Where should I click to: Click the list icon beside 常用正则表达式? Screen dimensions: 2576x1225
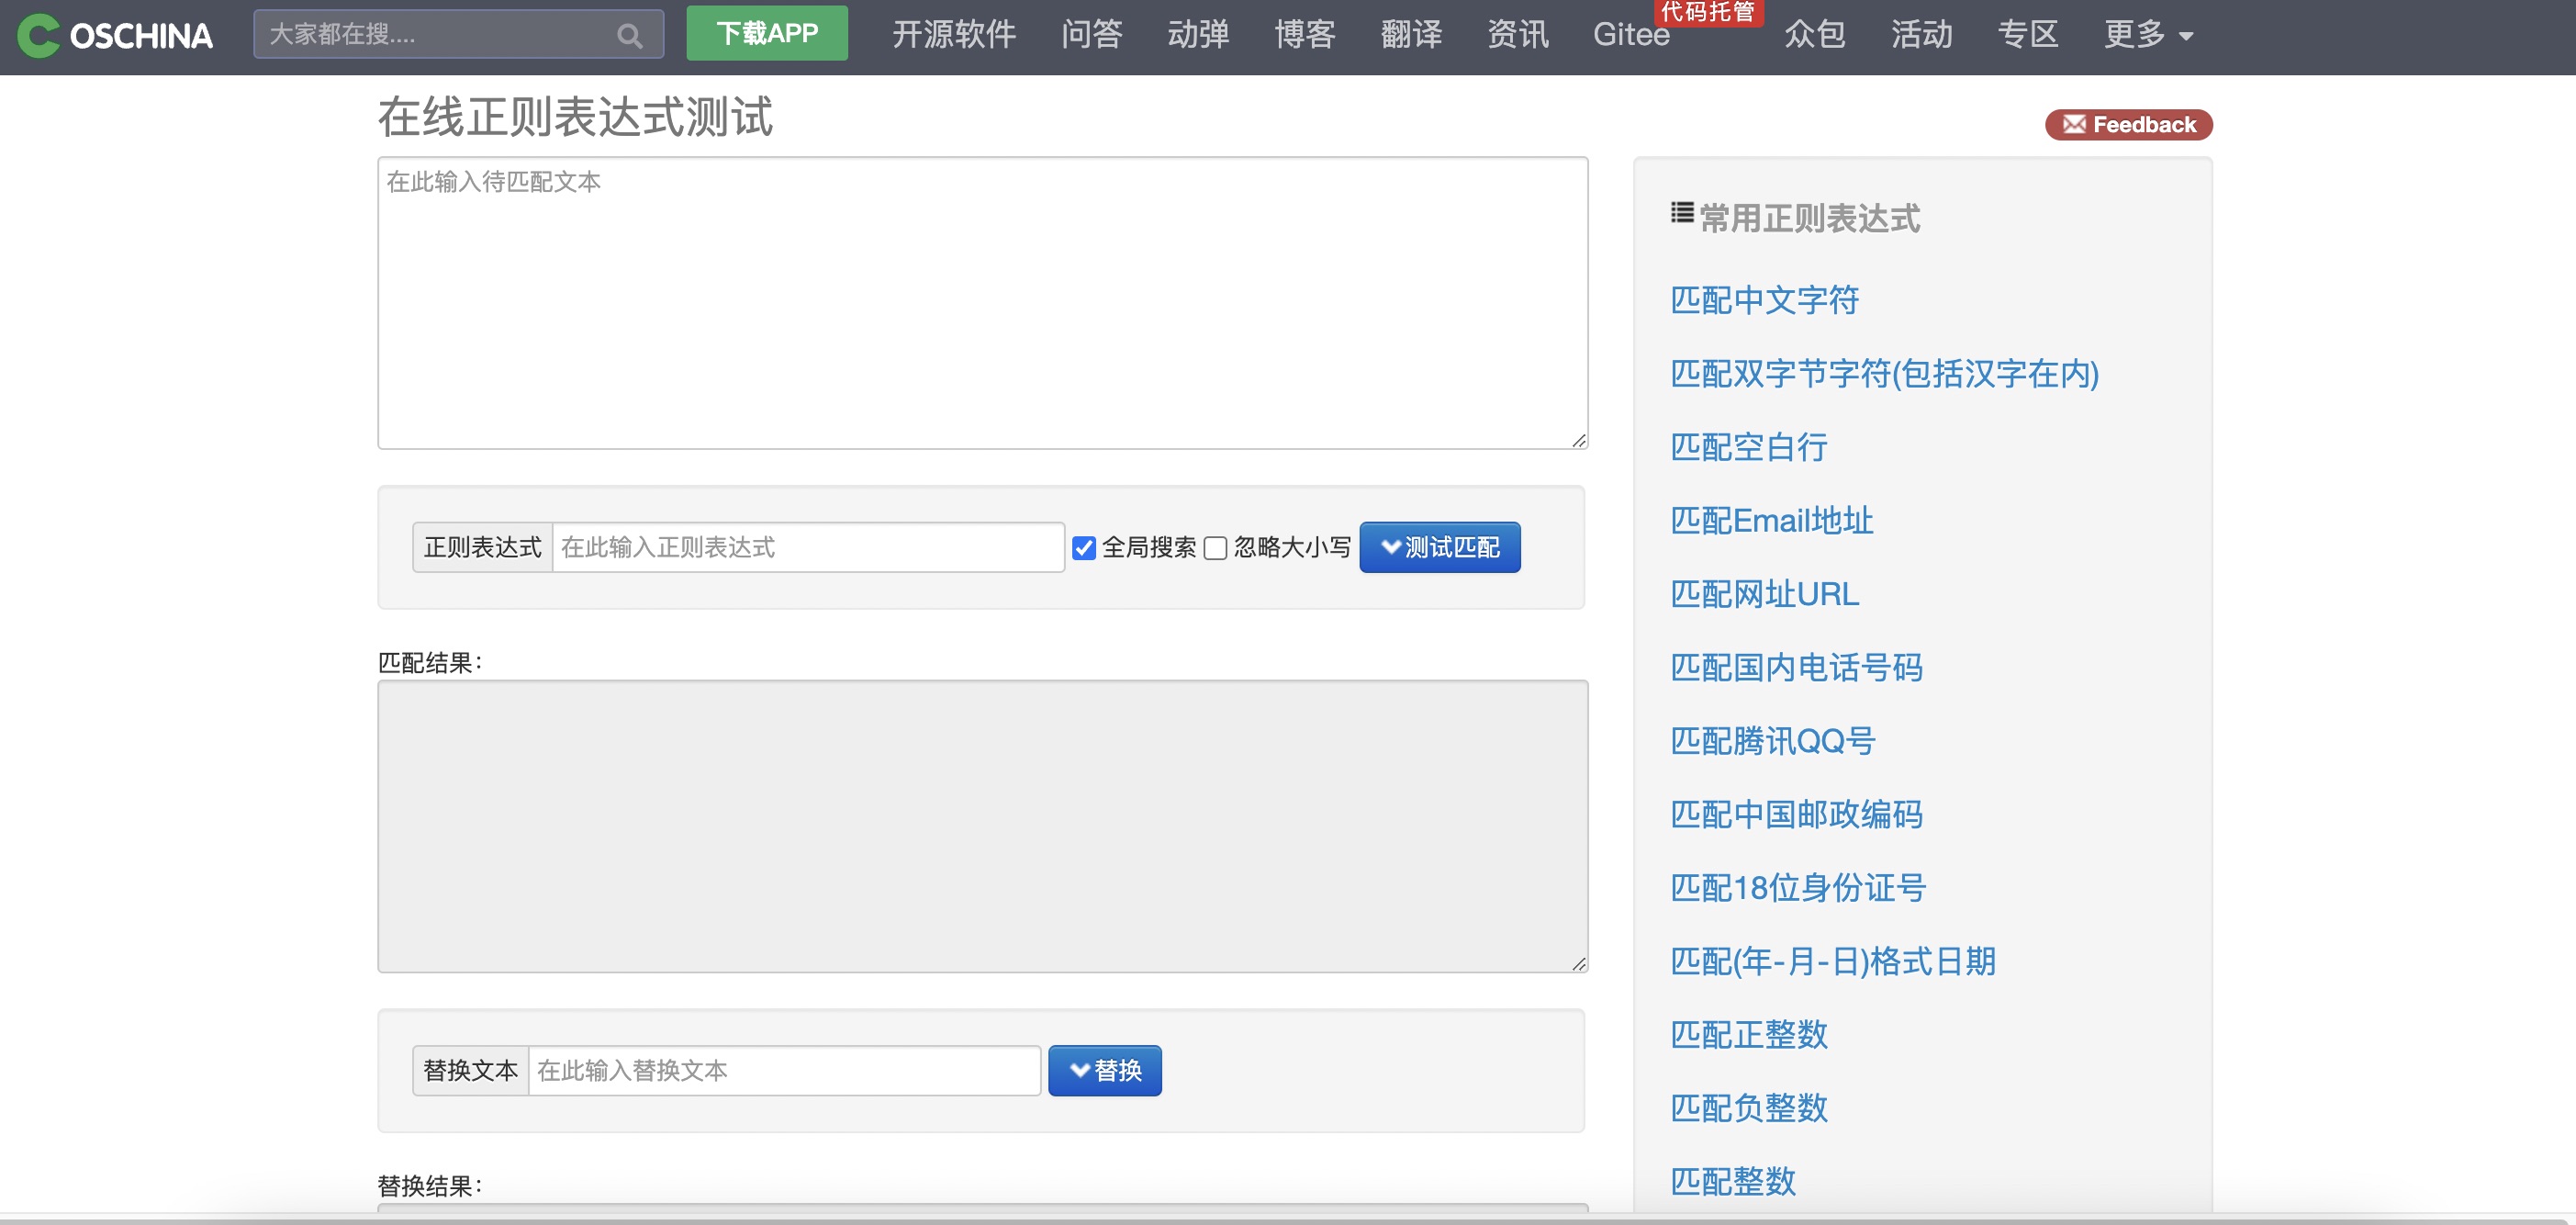pos(1682,212)
